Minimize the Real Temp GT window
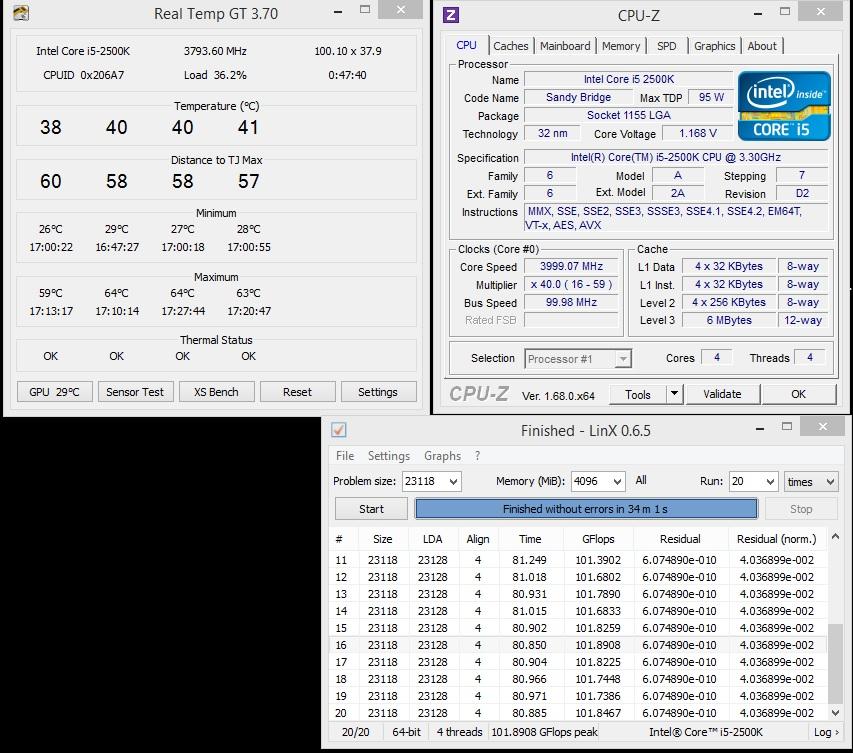The width and height of the screenshot is (853, 753). click(338, 11)
